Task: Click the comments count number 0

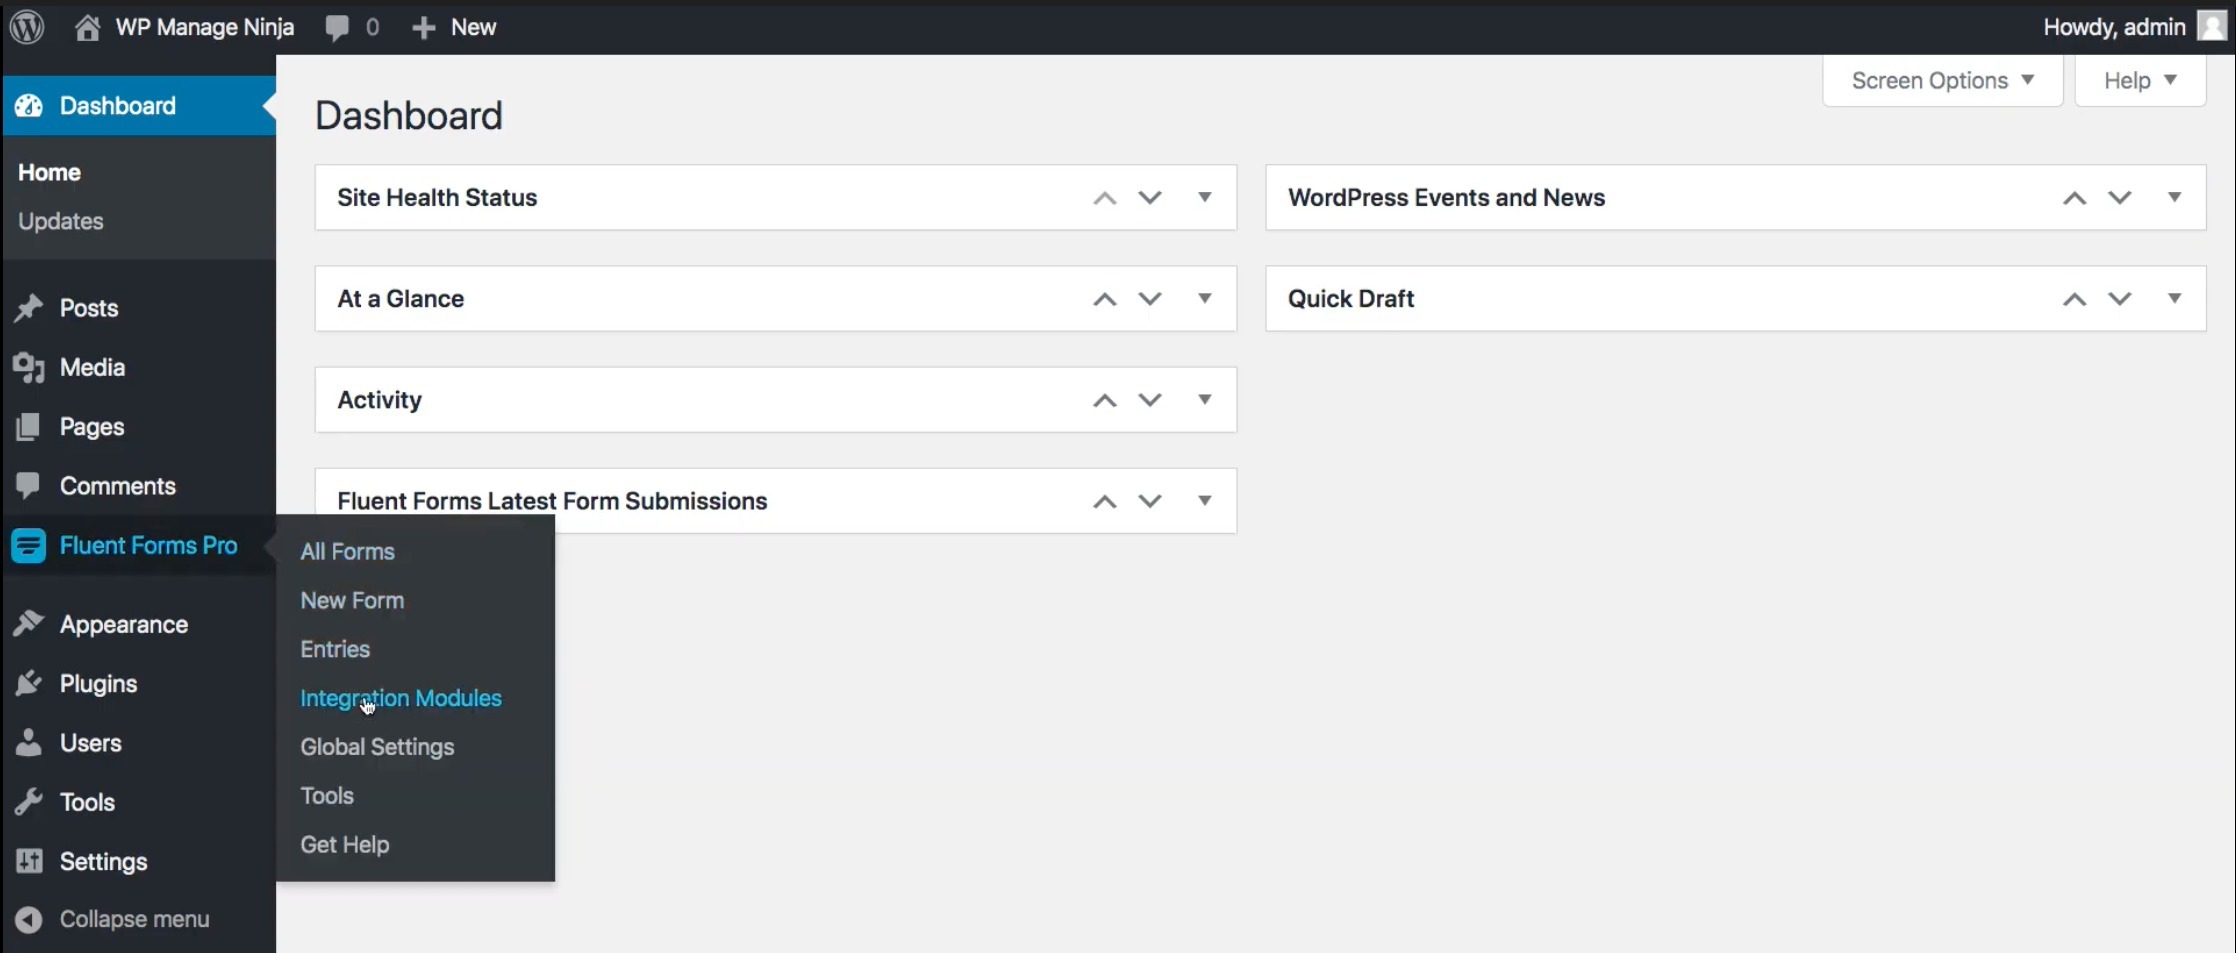Action: coord(372,27)
